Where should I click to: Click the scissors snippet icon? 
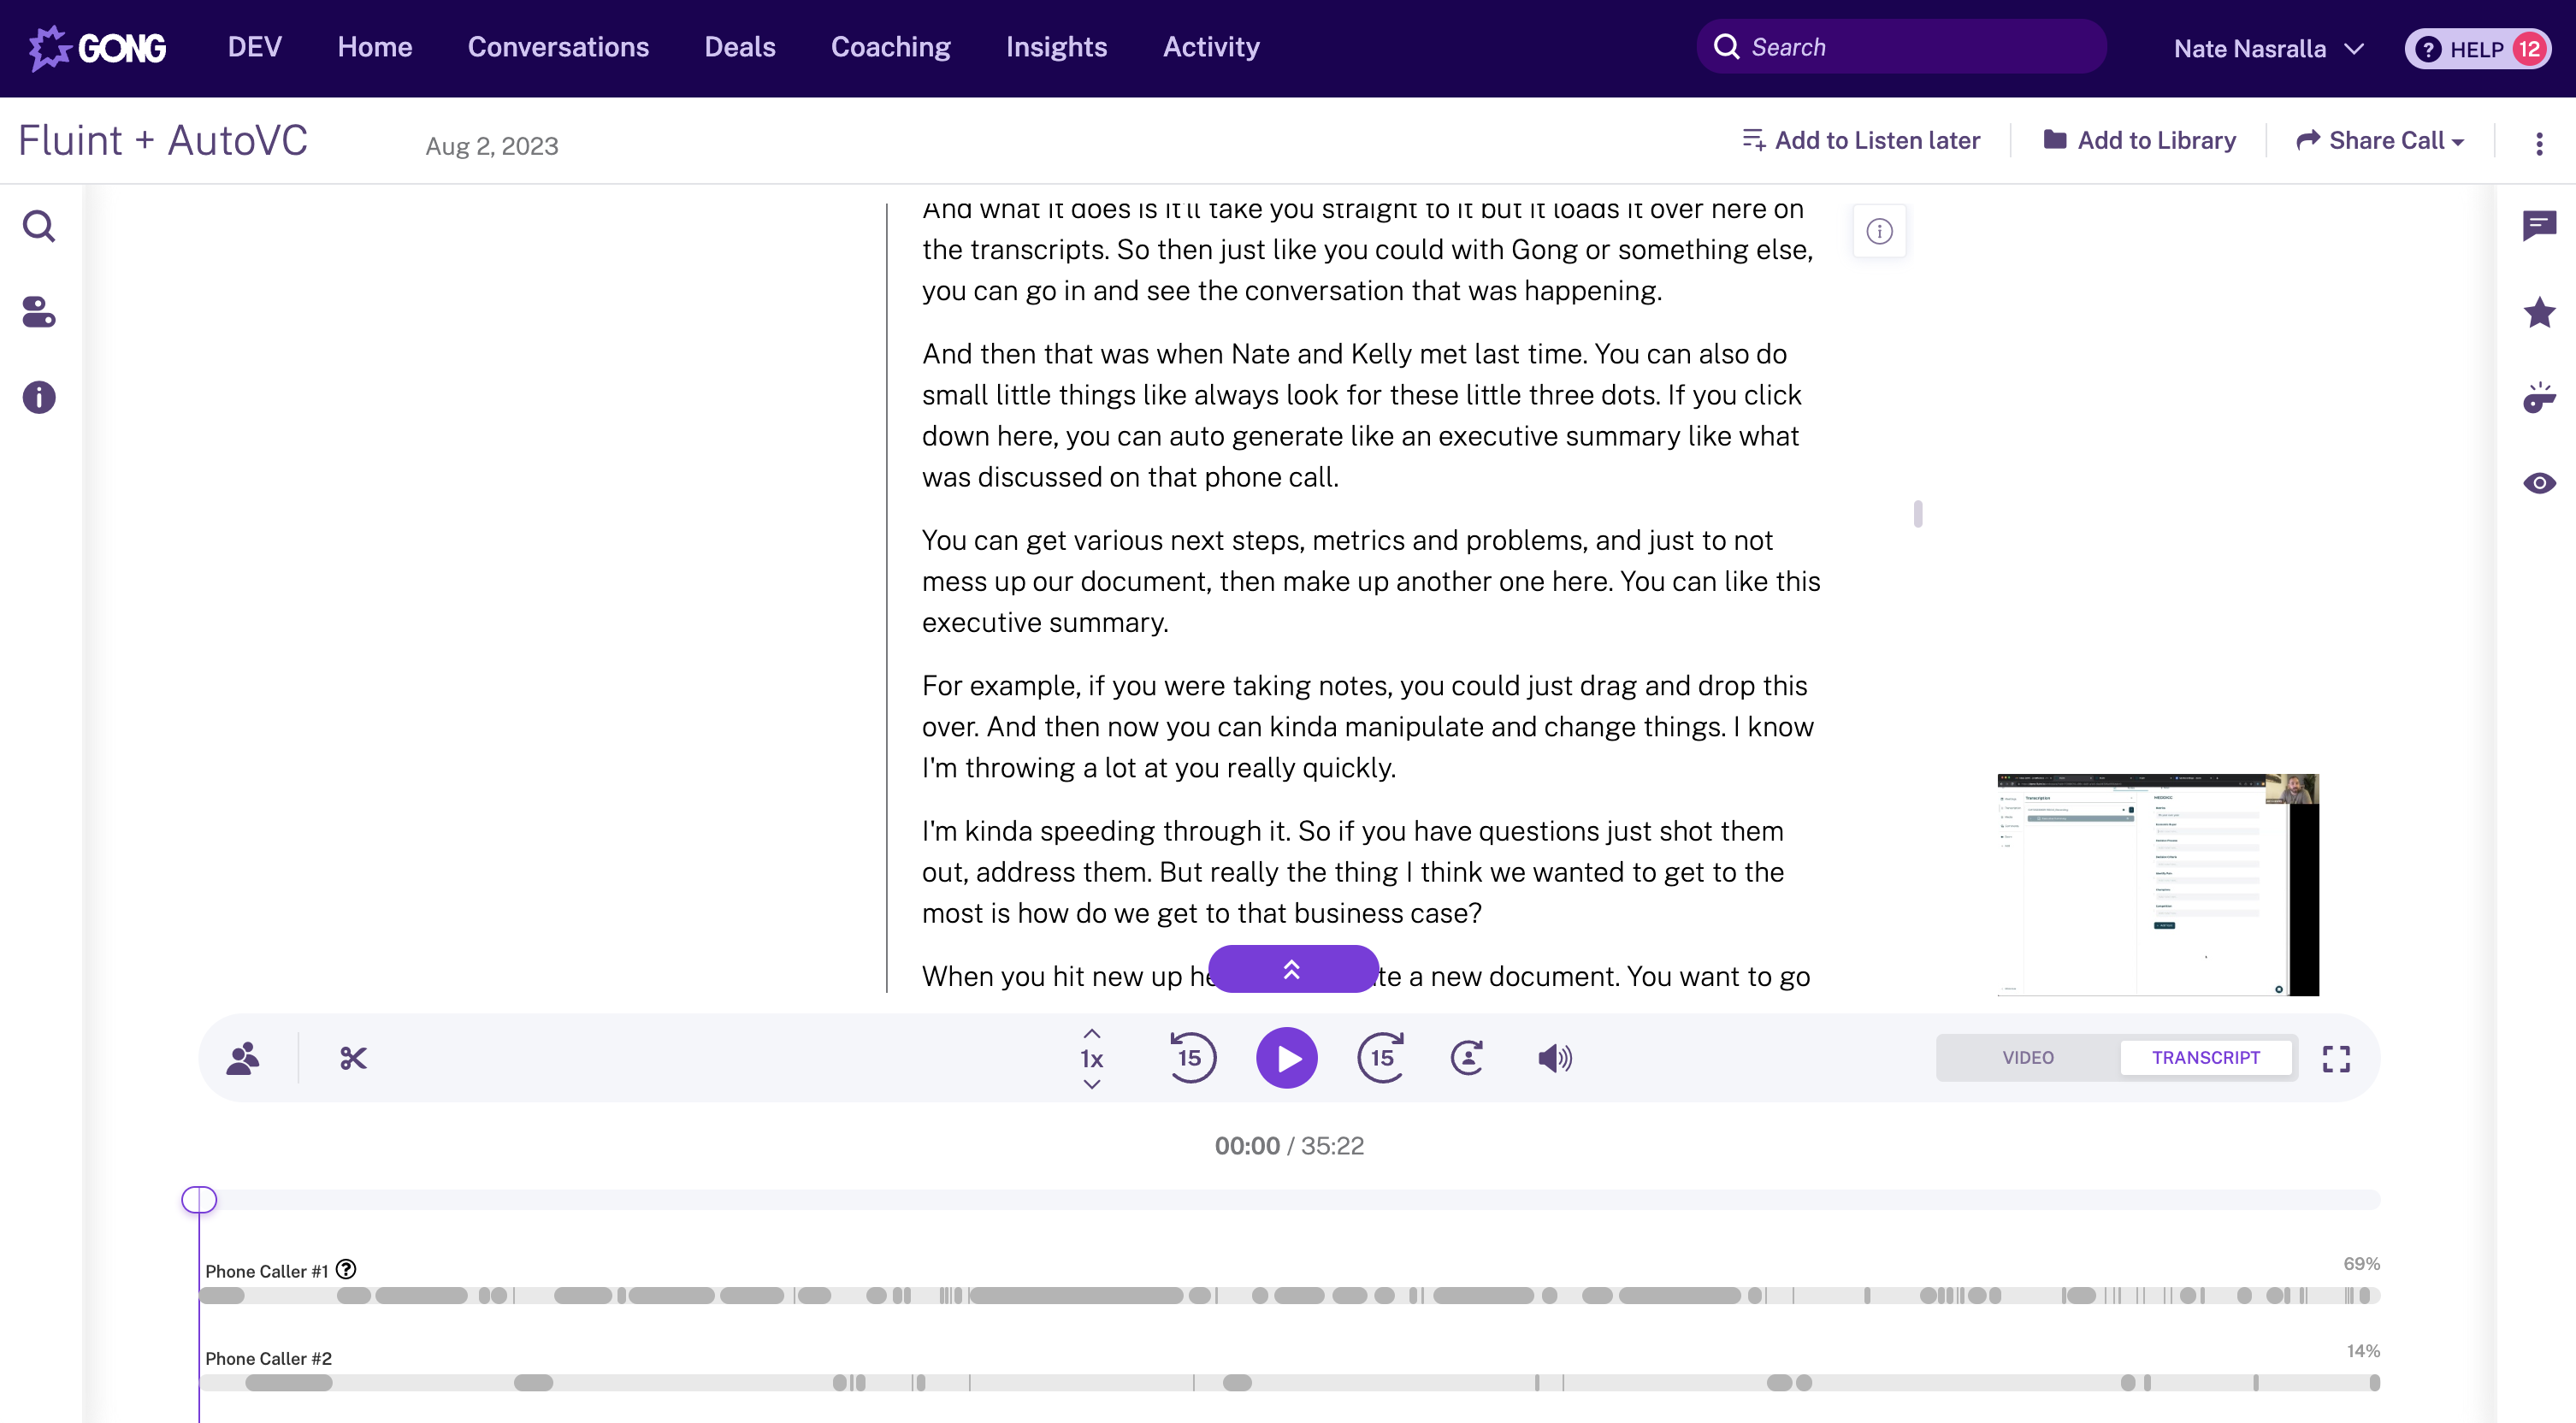[x=353, y=1058]
